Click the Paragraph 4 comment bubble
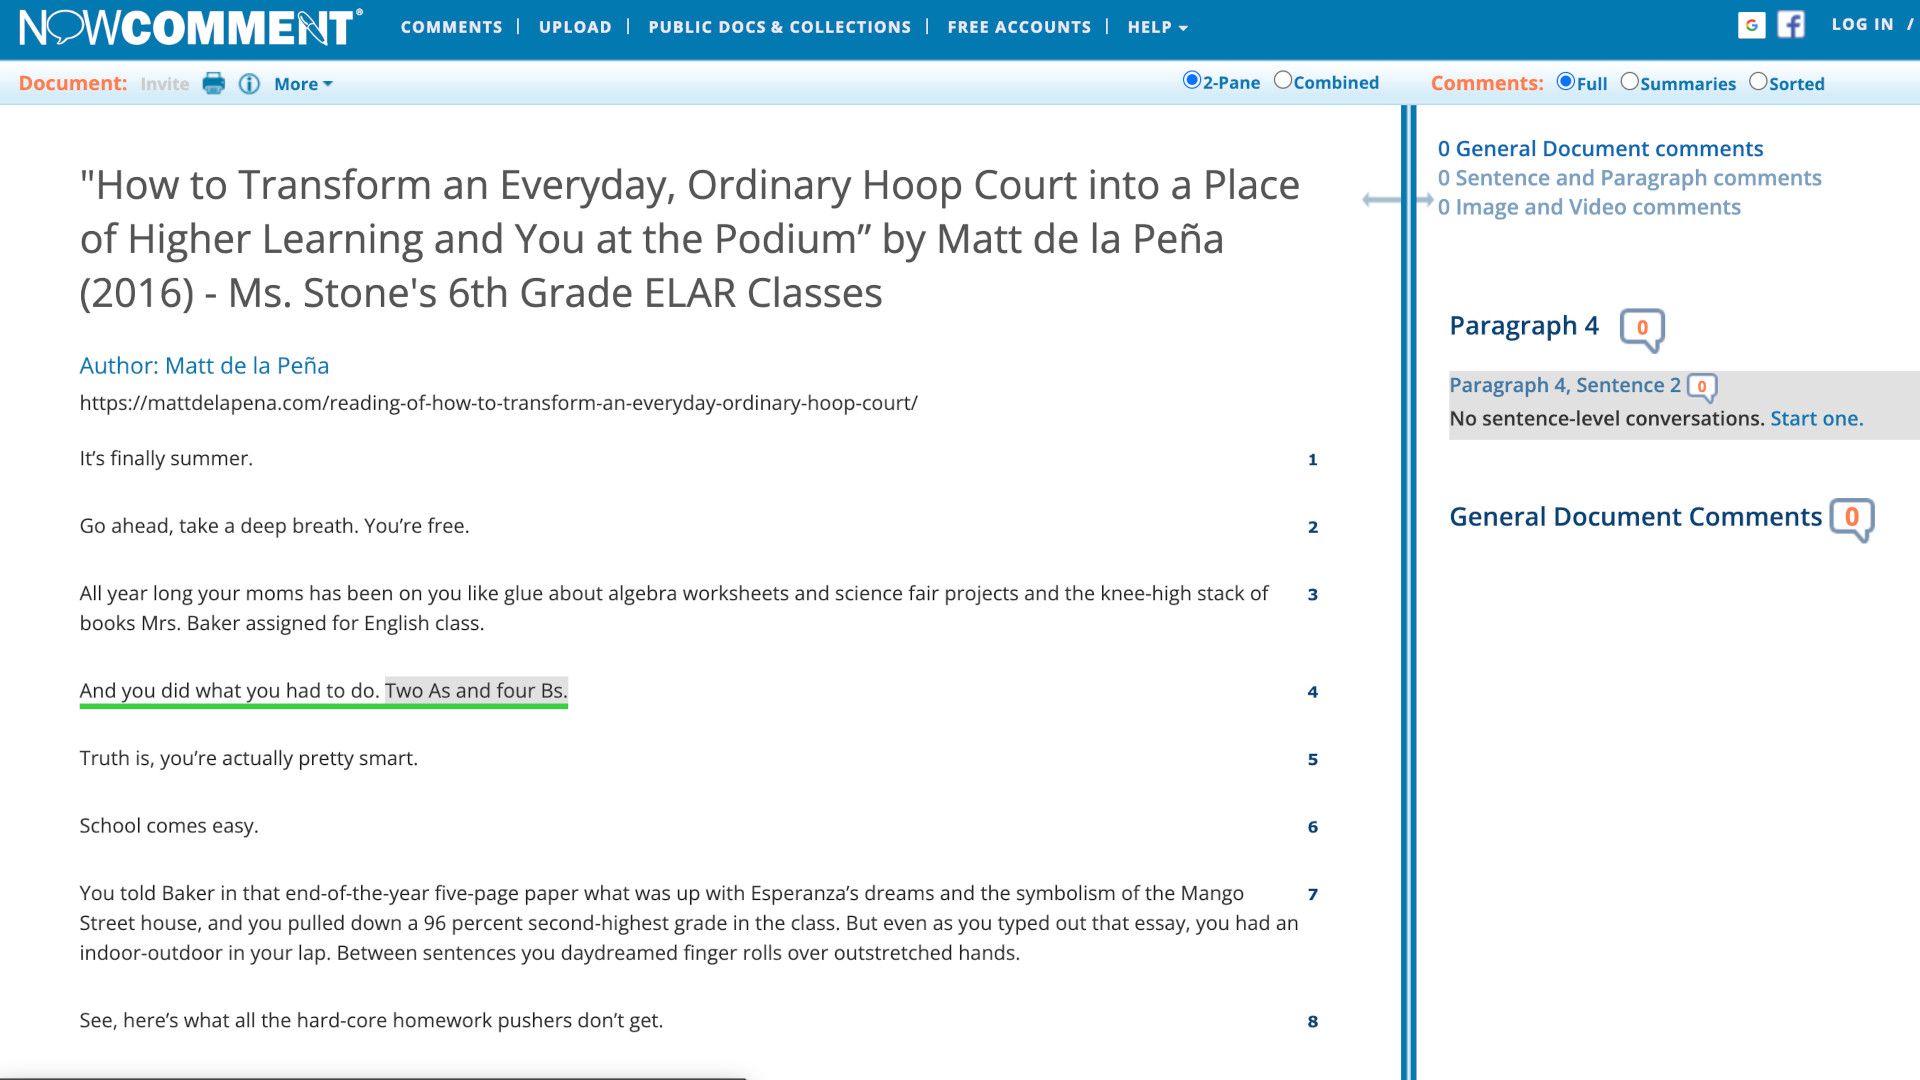Image resolution: width=1920 pixels, height=1080 pixels. coord(1642,329)
